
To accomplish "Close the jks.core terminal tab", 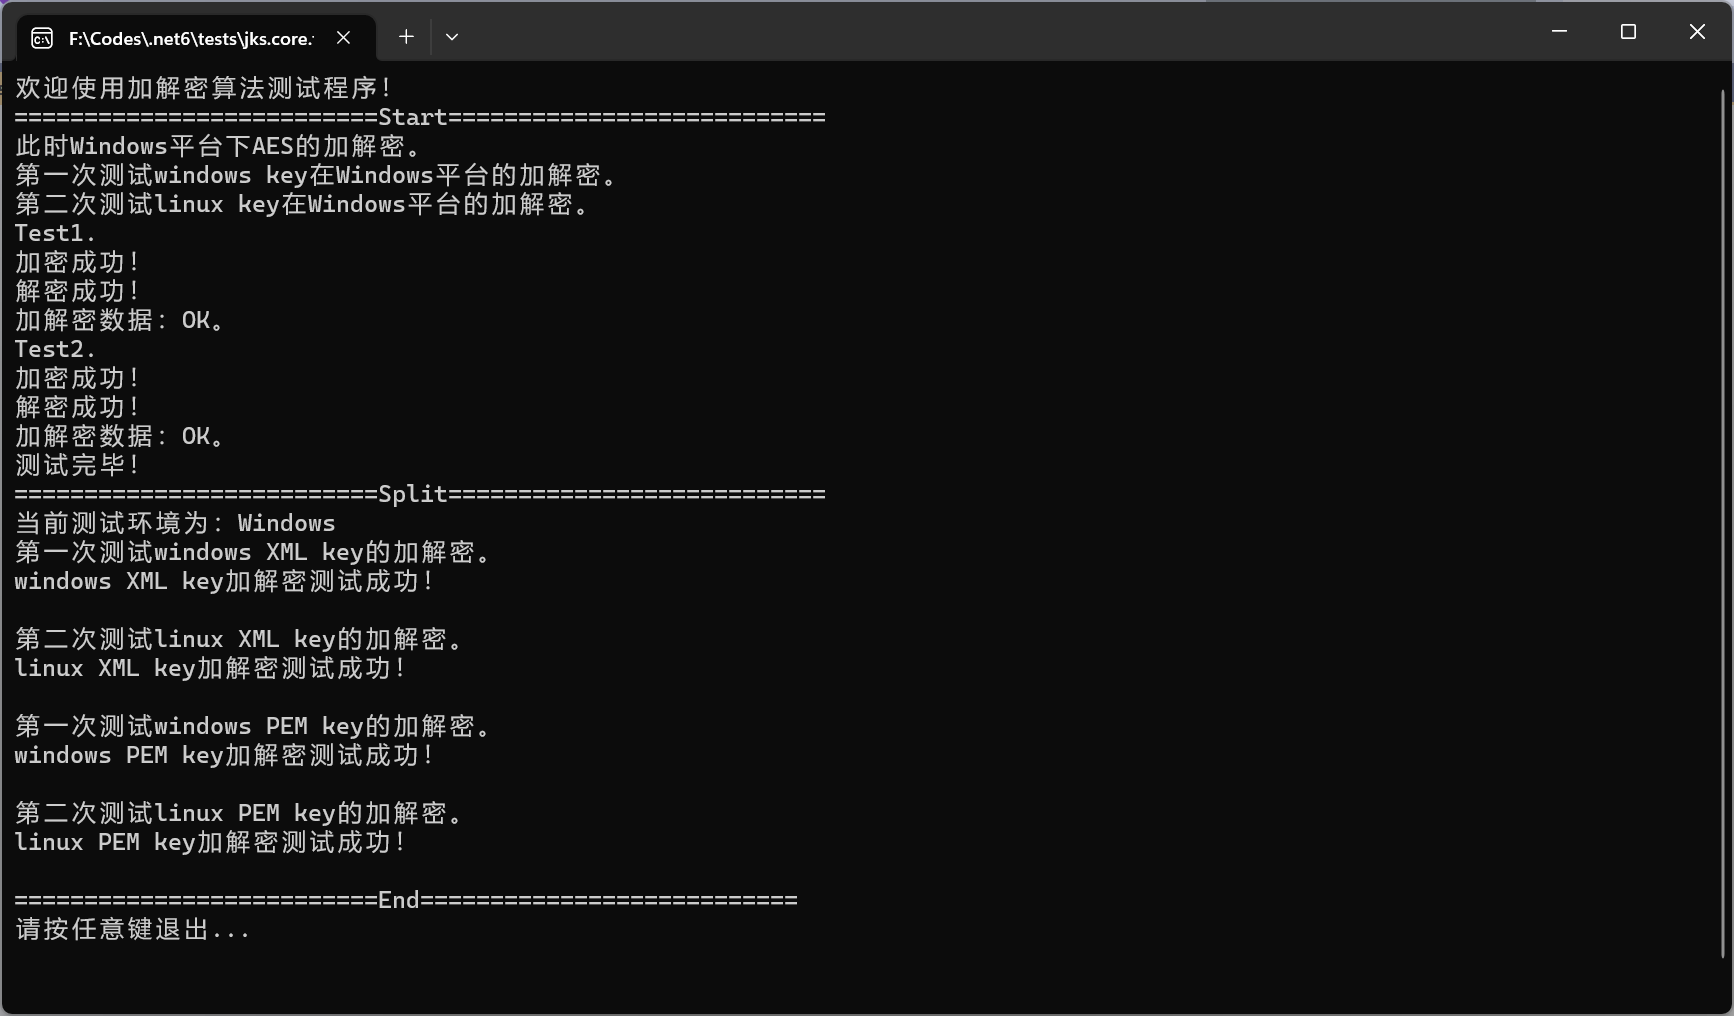I will point(343,37).
